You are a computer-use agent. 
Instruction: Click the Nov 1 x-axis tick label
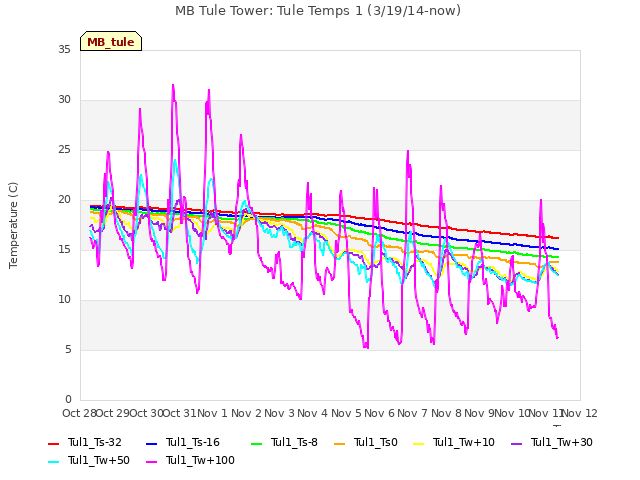[212, 413]
